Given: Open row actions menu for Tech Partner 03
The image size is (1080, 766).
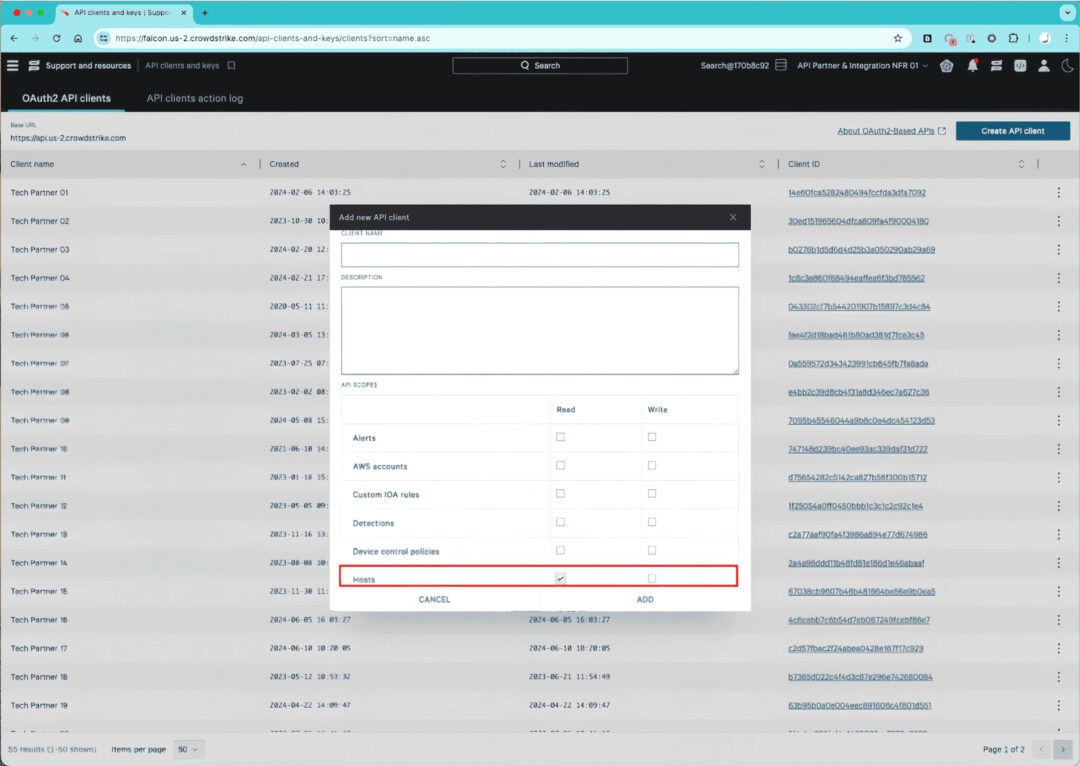Looking at the screenshot, I should coord(1059,249).
